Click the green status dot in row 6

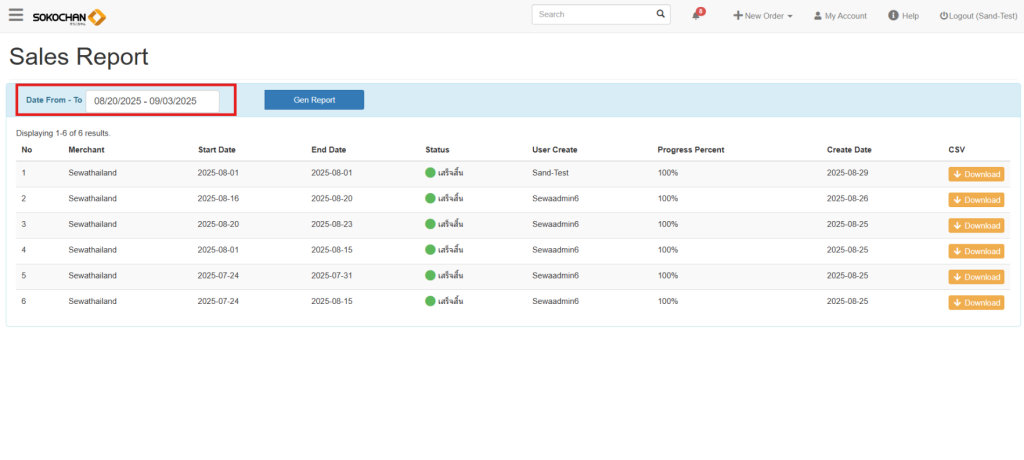coord(430,301)
